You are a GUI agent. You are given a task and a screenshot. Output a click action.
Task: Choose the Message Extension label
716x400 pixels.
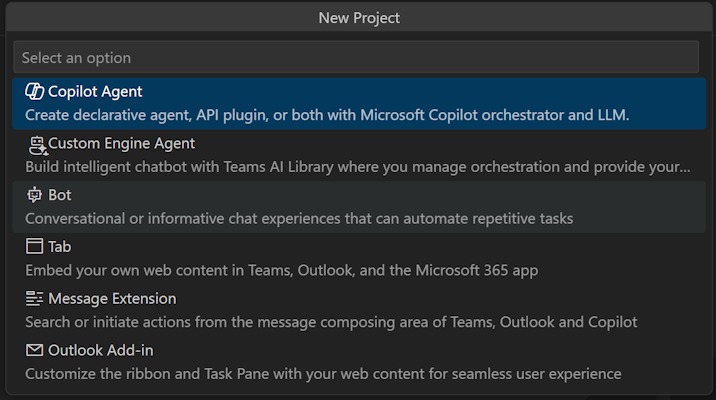coord(112,299)
